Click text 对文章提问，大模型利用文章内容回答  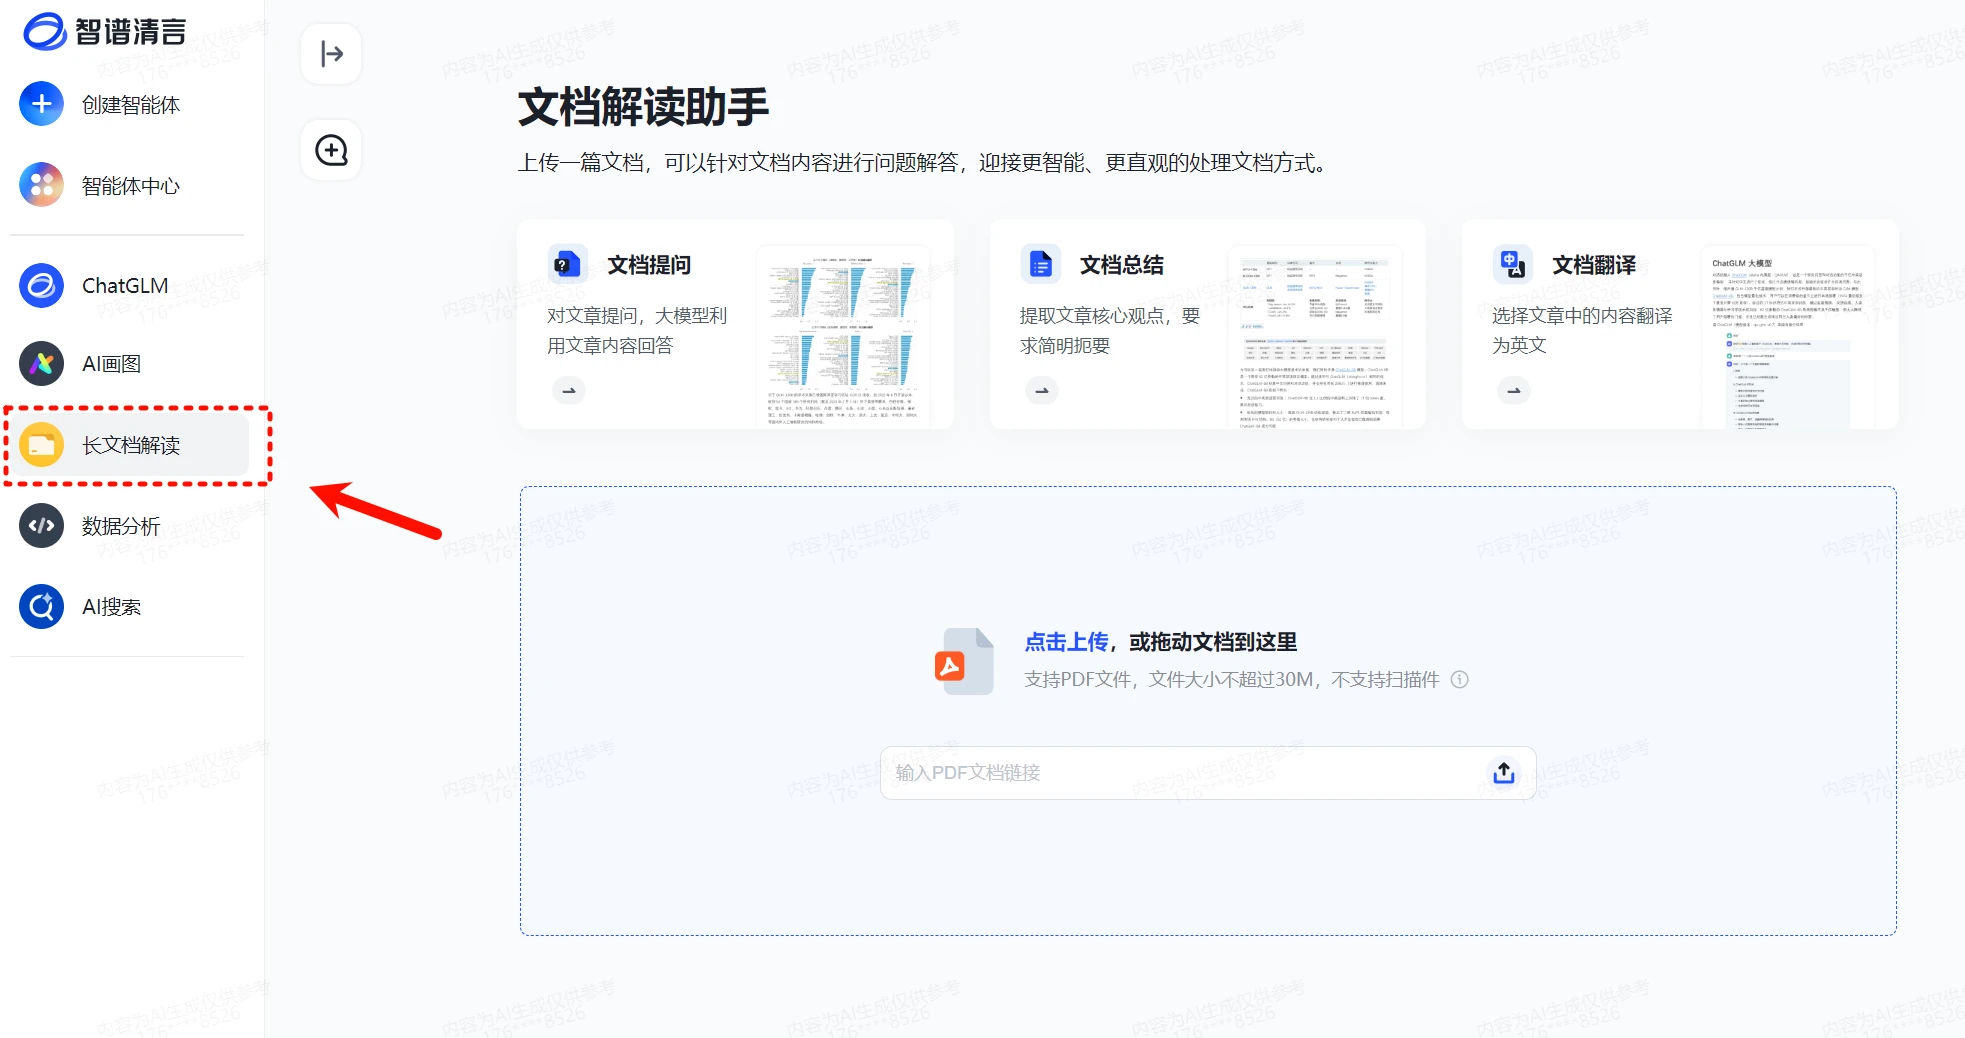click(637, 330)
